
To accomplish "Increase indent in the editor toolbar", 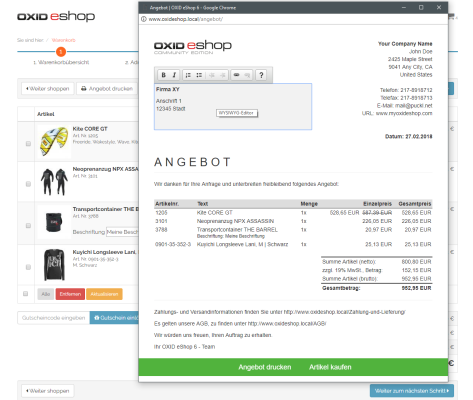I will [x=223, y=75].
